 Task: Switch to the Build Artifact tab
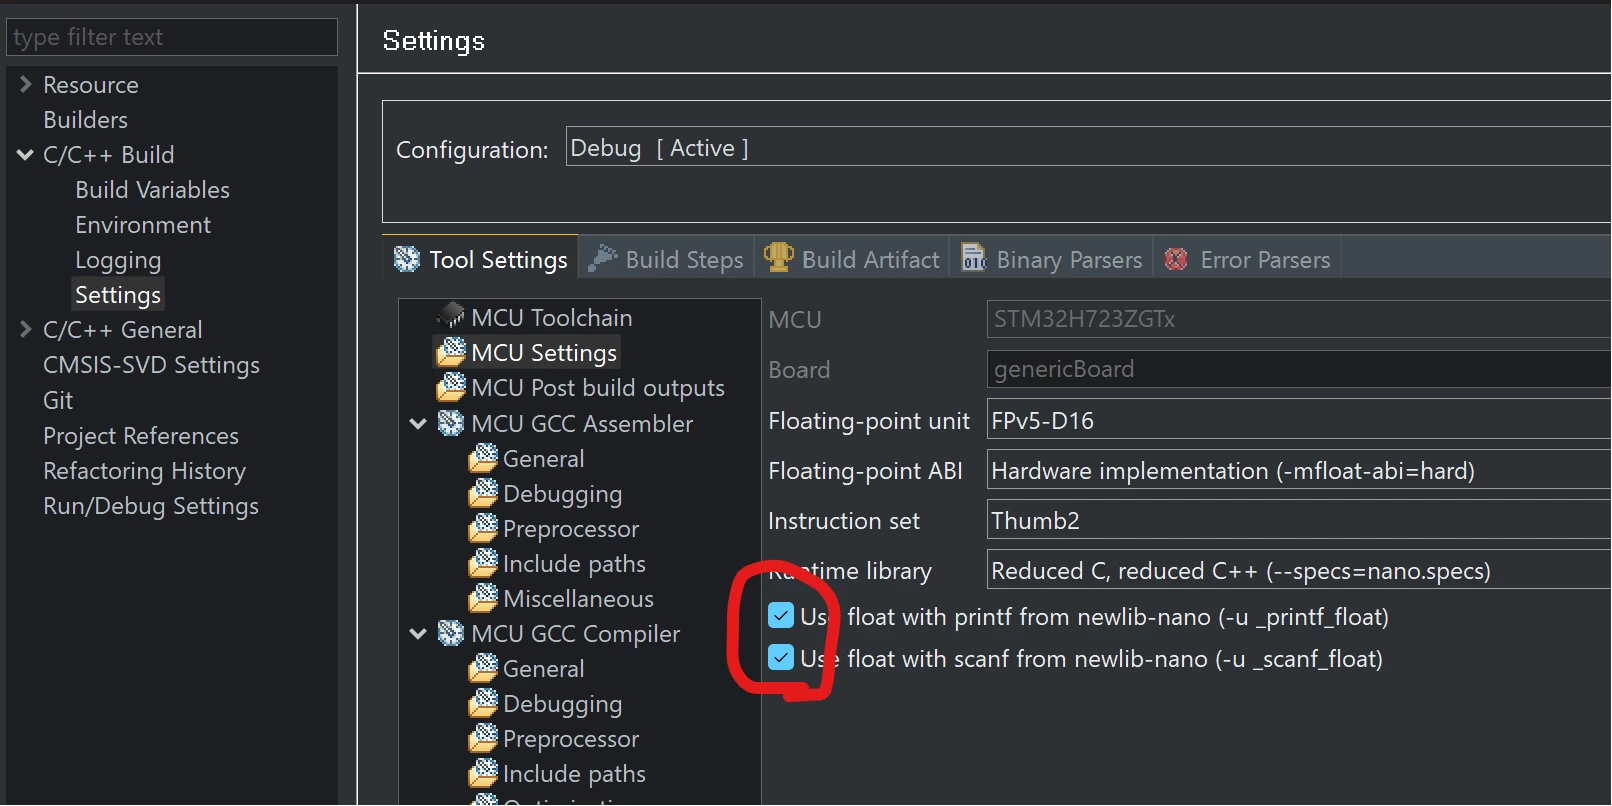click(851, 259)
